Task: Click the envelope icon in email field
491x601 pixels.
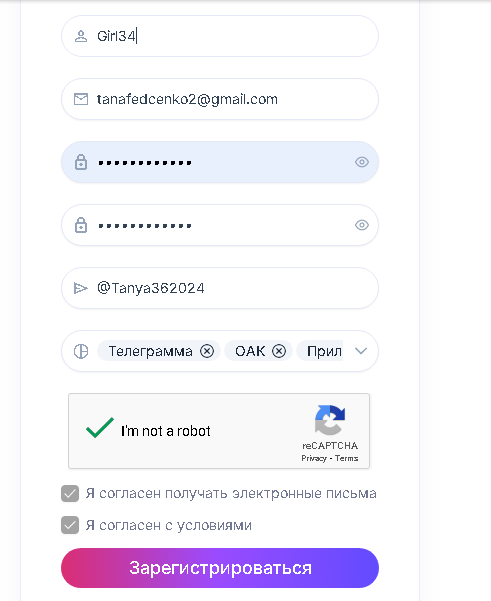Action: (x=81, y=99)
